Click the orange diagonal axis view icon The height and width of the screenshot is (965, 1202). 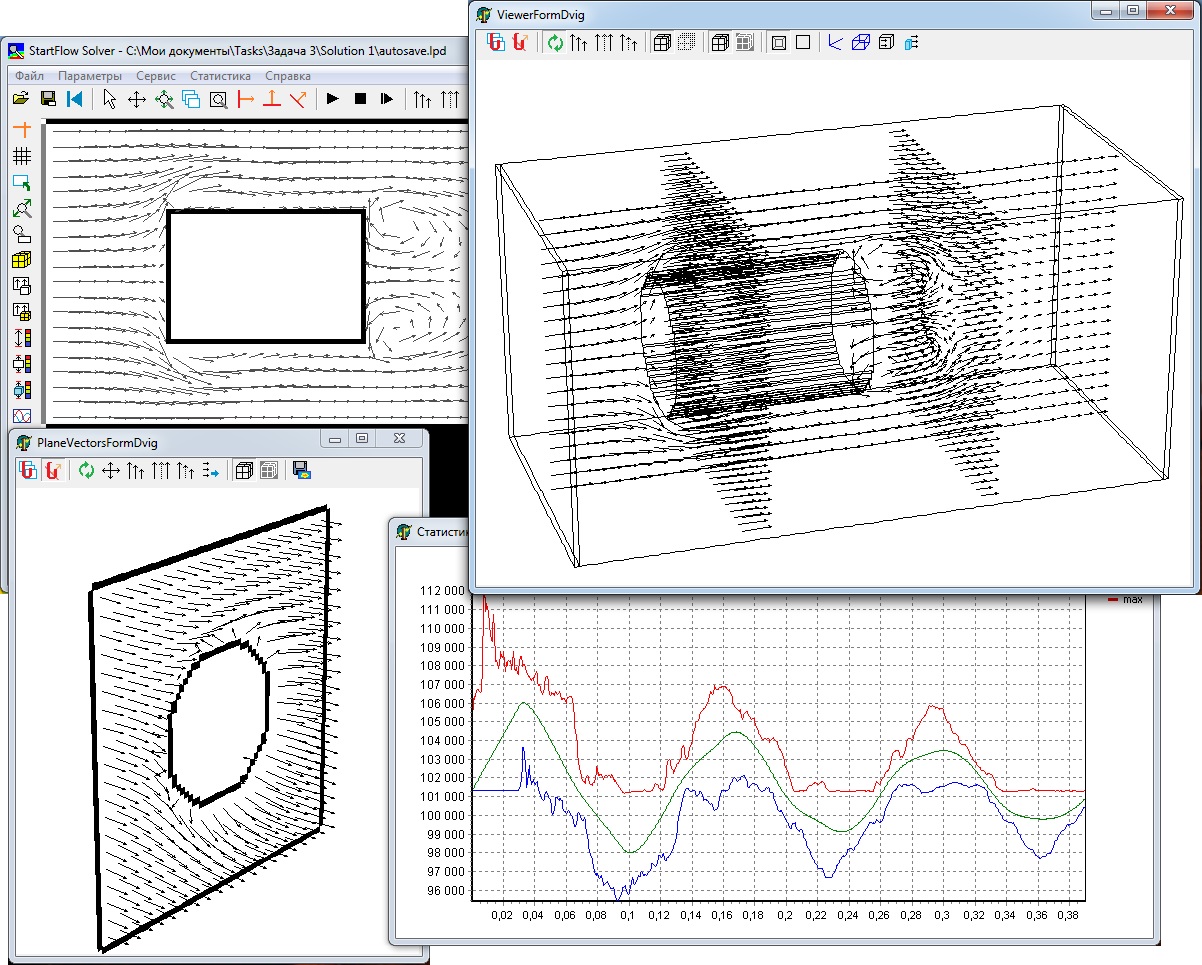298,99
